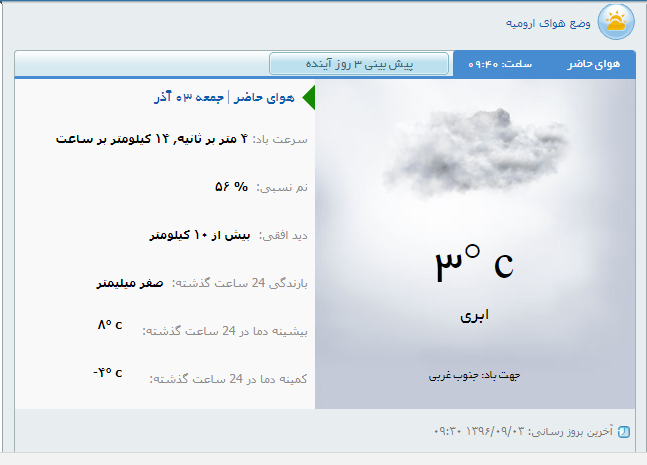Click the ۵۶ % humidity value
The width and height of the screenshot is (647, 465).
[231, 187]
